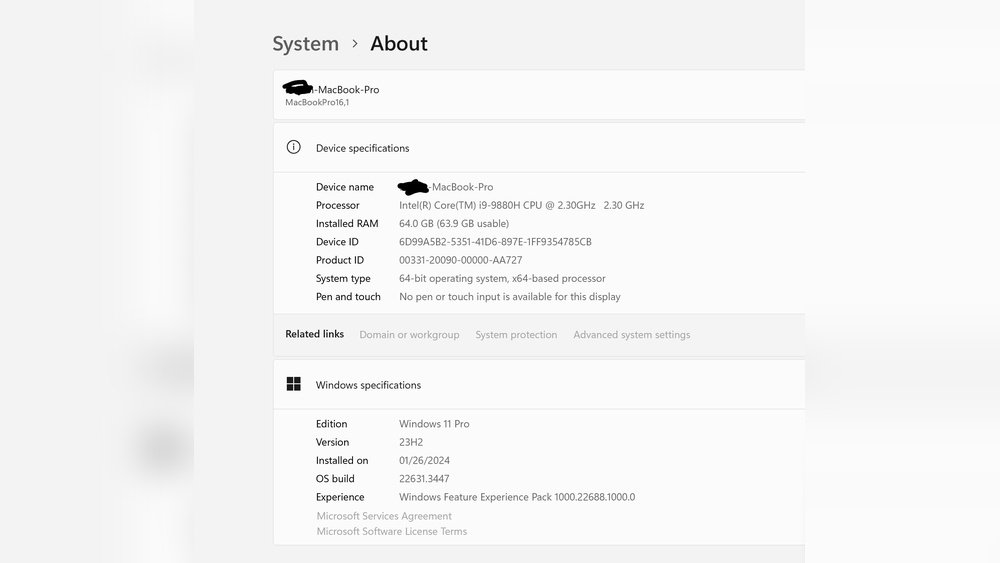Click the Device name label
Image resolution: width=1000 pixels, height=563 pixels.
(x=344, y=187)
